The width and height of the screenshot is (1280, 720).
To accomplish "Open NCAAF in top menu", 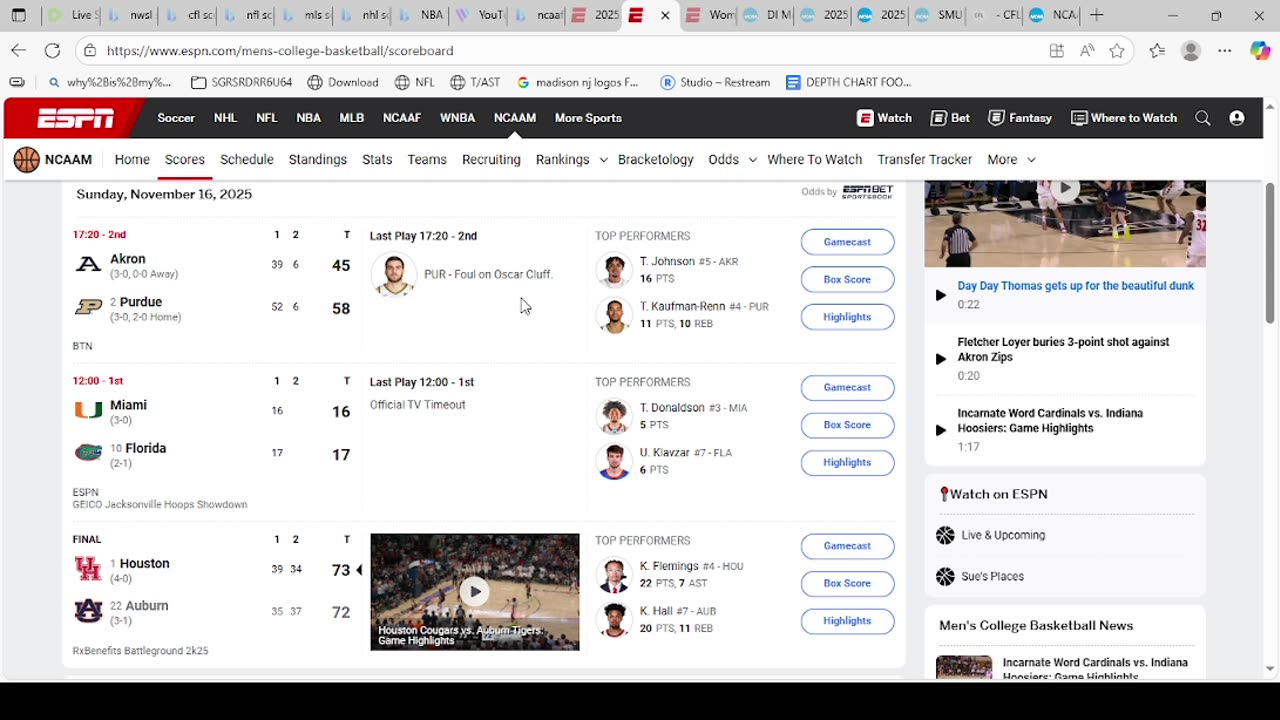I will pyautogui.click(x=402, y=118).
